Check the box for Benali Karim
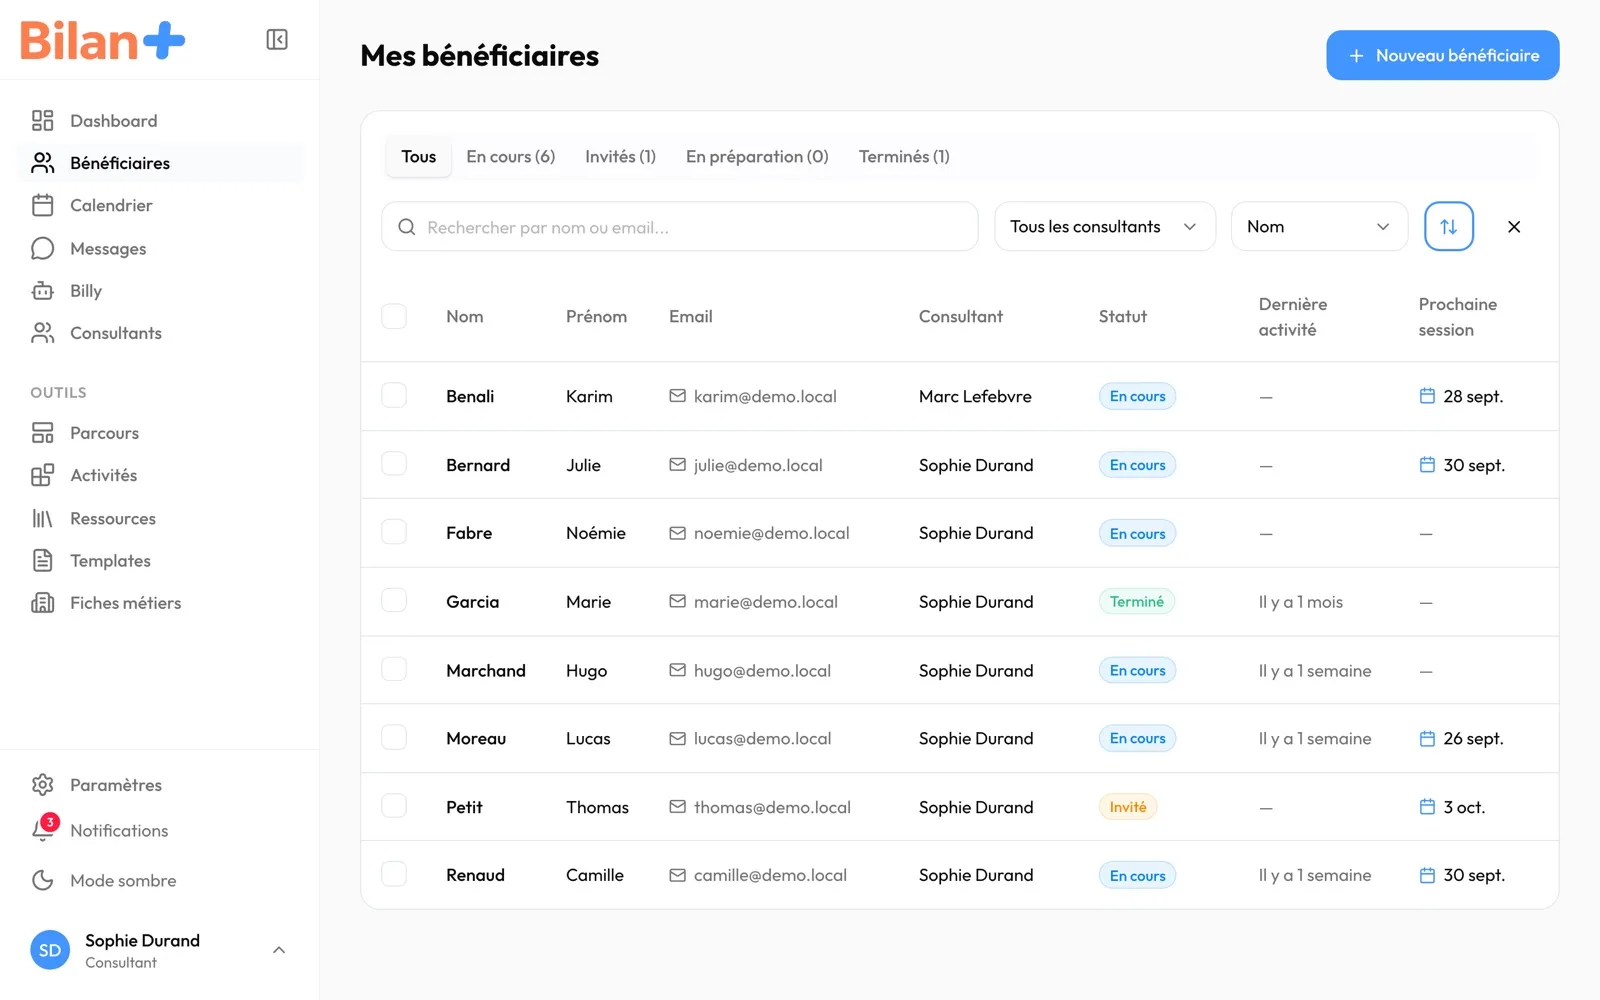 click(394, 395)
